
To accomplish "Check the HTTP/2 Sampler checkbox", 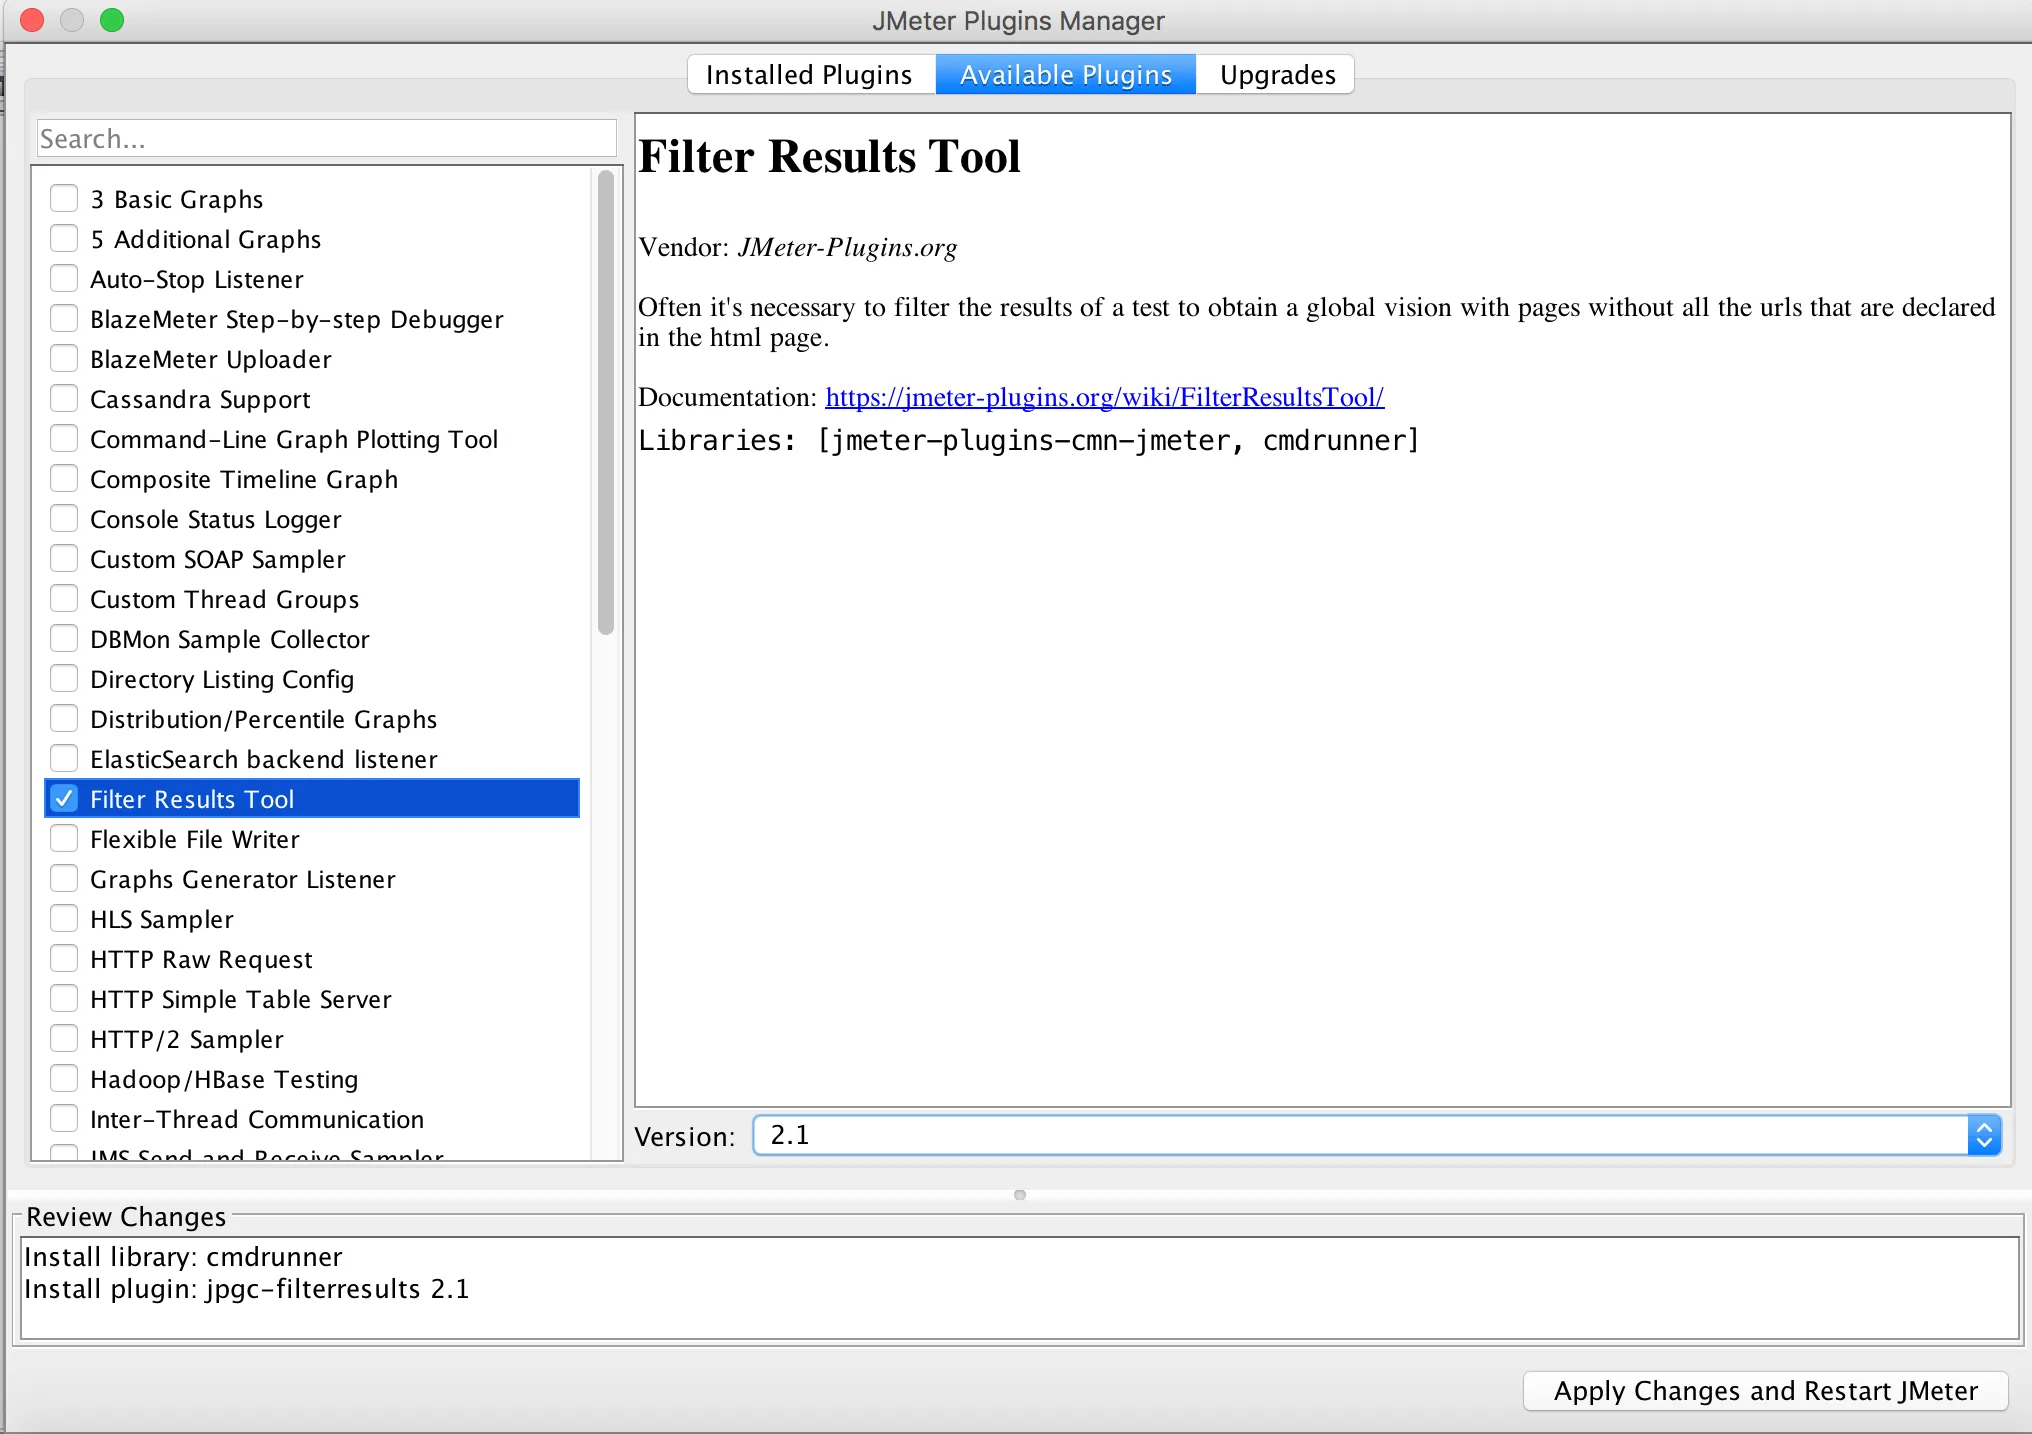I will (64, 1039).
